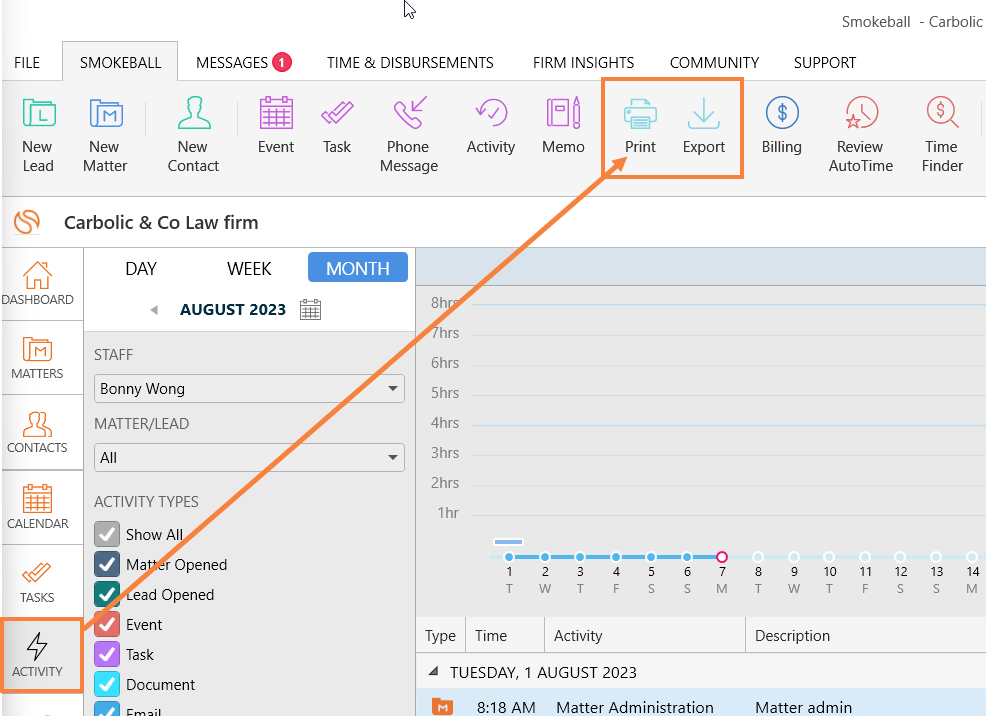Launch the Time Finder tool
The image size is (986, 716).
pos(942,135)
